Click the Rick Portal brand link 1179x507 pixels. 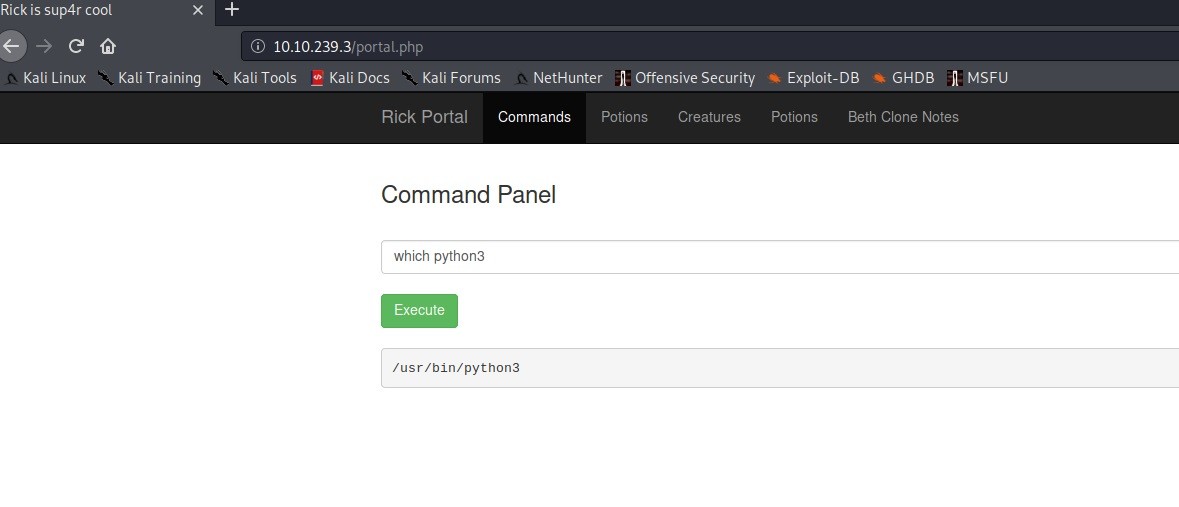[424, 117]
